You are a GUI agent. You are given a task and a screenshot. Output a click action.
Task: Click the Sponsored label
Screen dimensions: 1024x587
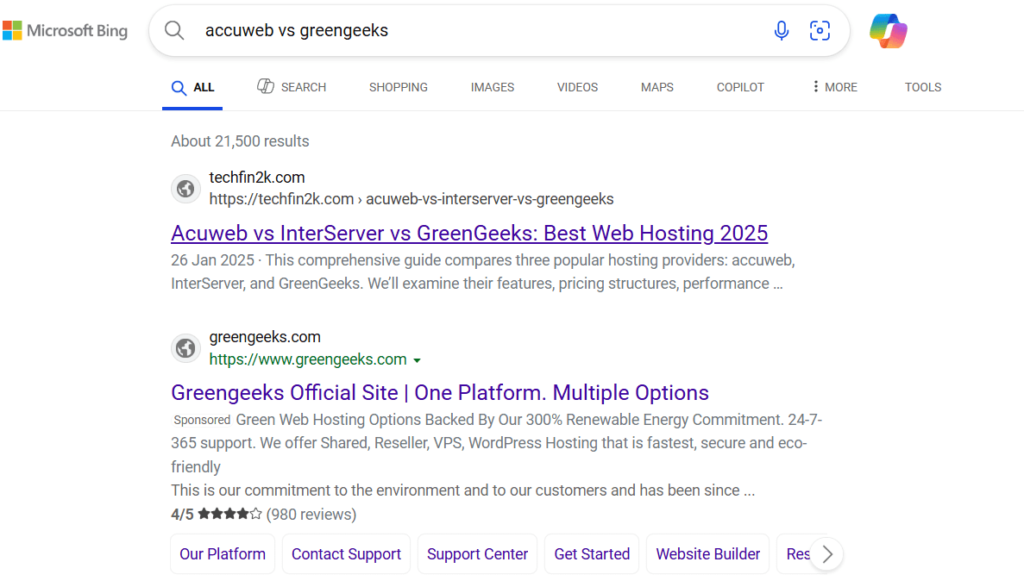click(202, 420)
